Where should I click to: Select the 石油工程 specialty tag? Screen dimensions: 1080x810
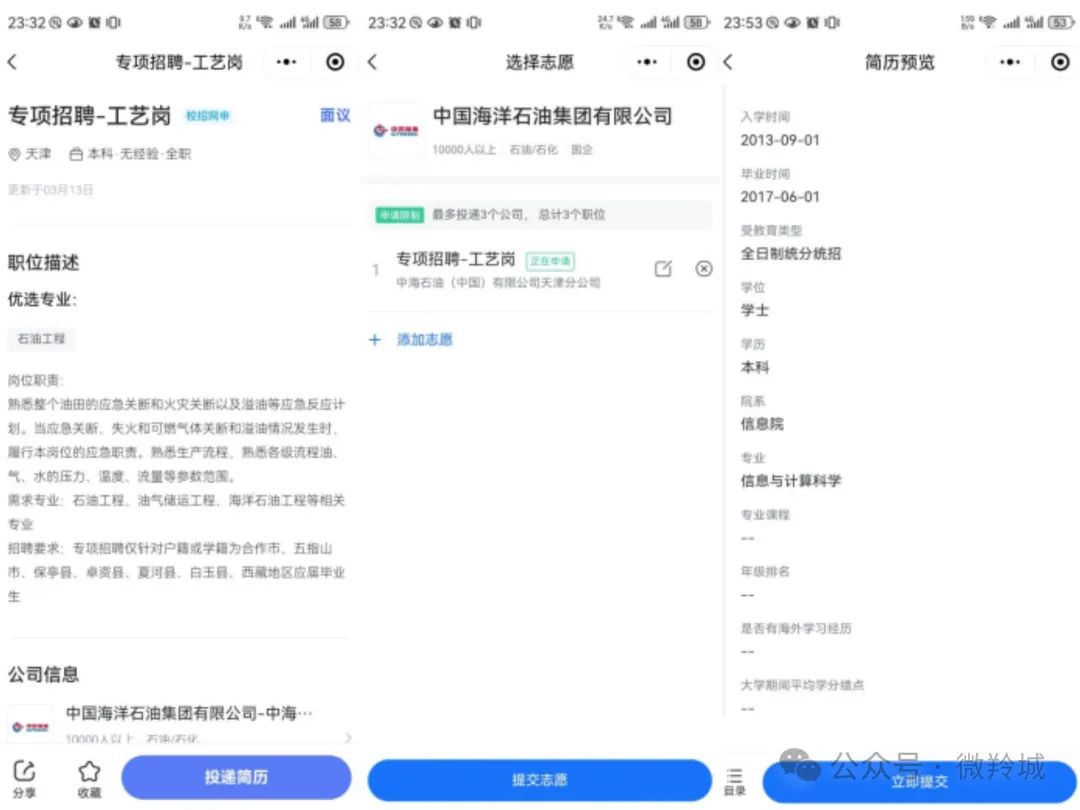pyautogui.click(x=41, y=339)
